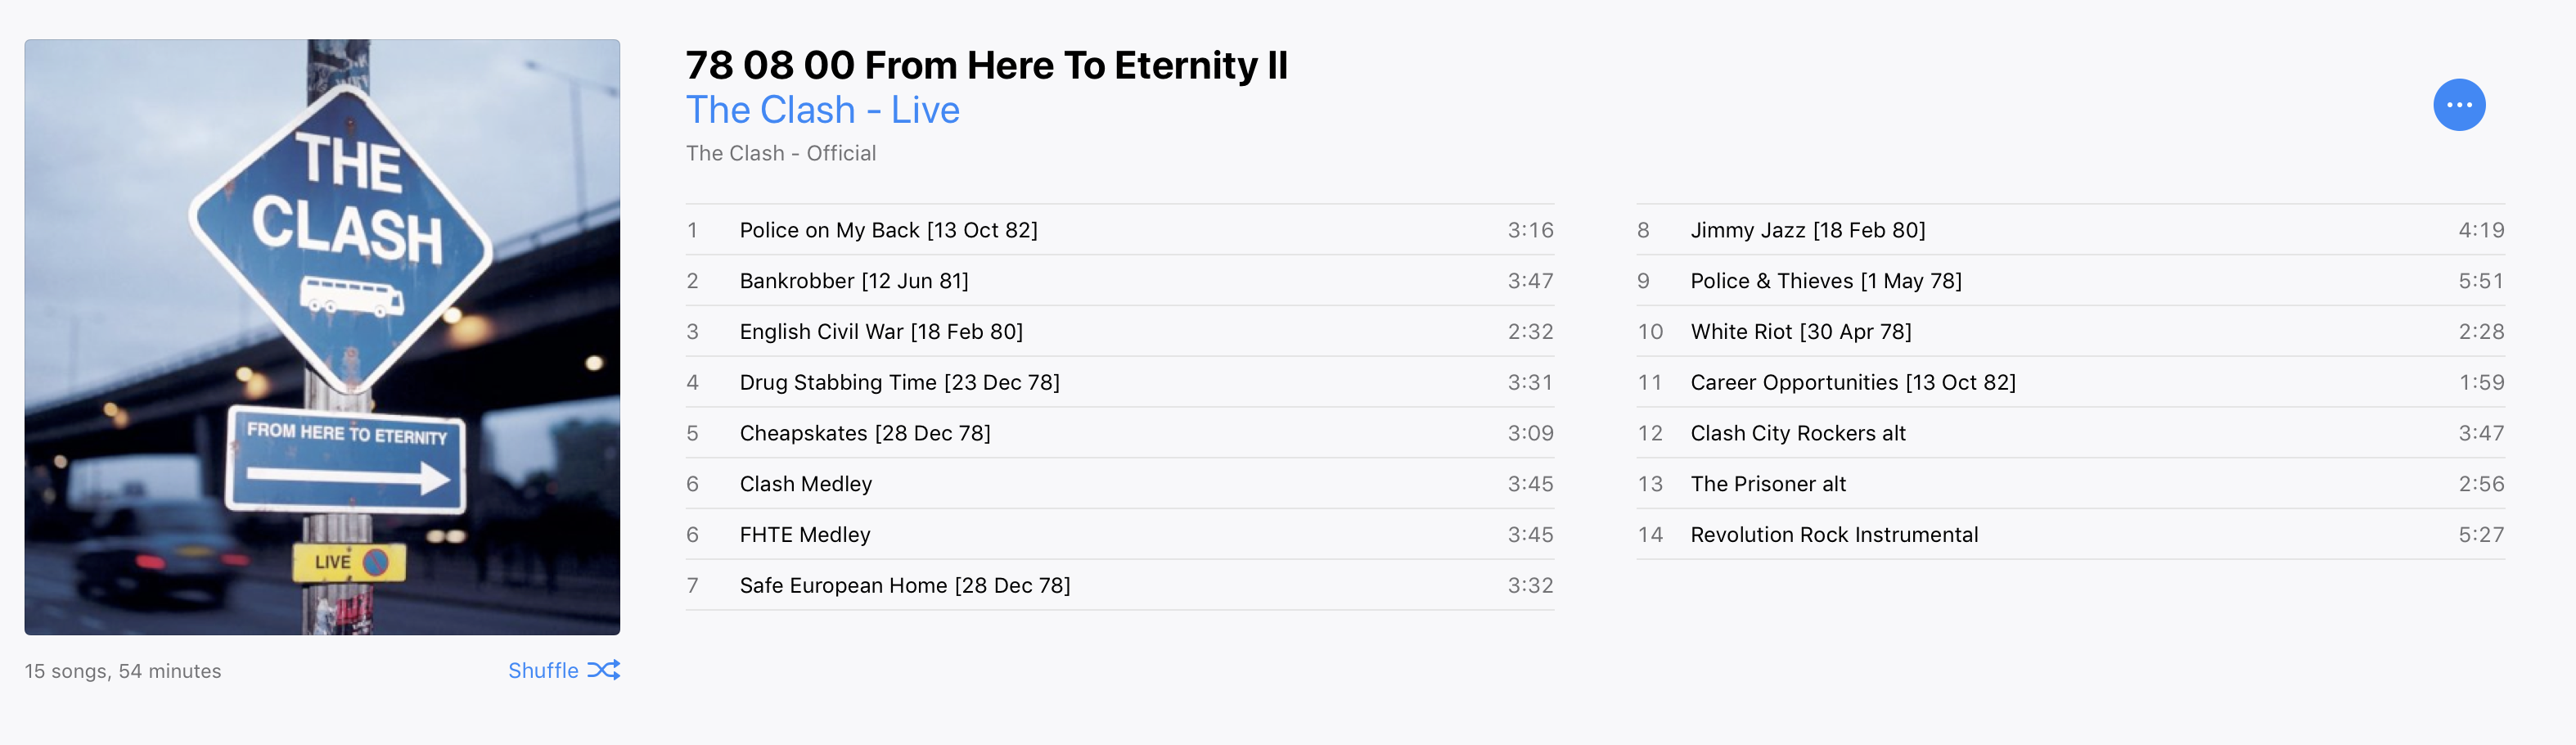This screenshot has width=2576, height=745.
Task: Select Clash City Rockers alt track
Action: click(2070, 433)
